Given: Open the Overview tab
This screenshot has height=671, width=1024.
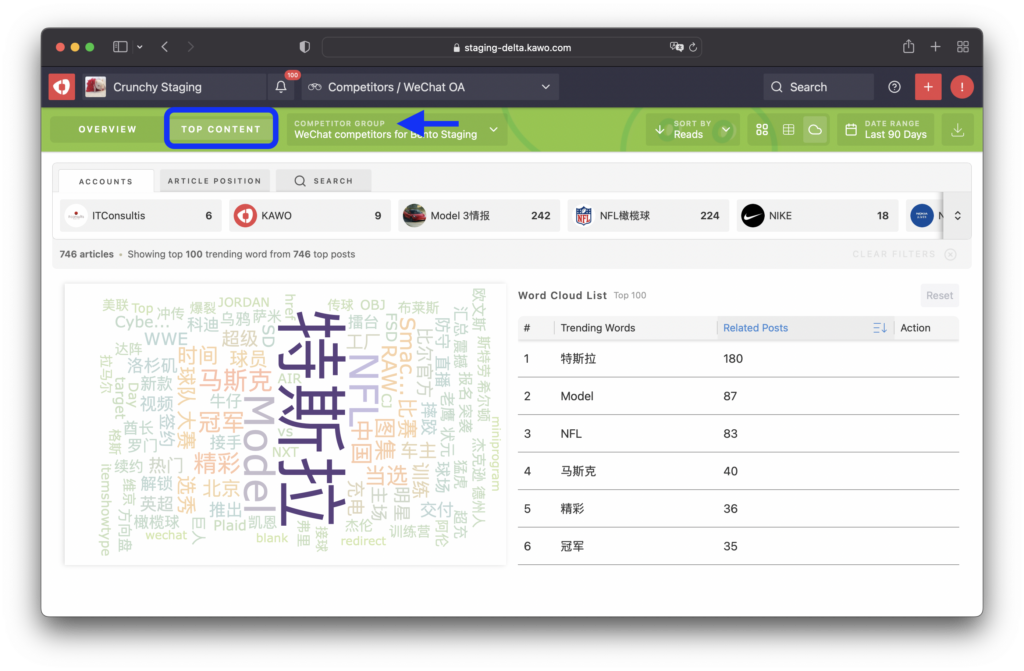Looking at the screenshot, I should [x=108, y=129].
